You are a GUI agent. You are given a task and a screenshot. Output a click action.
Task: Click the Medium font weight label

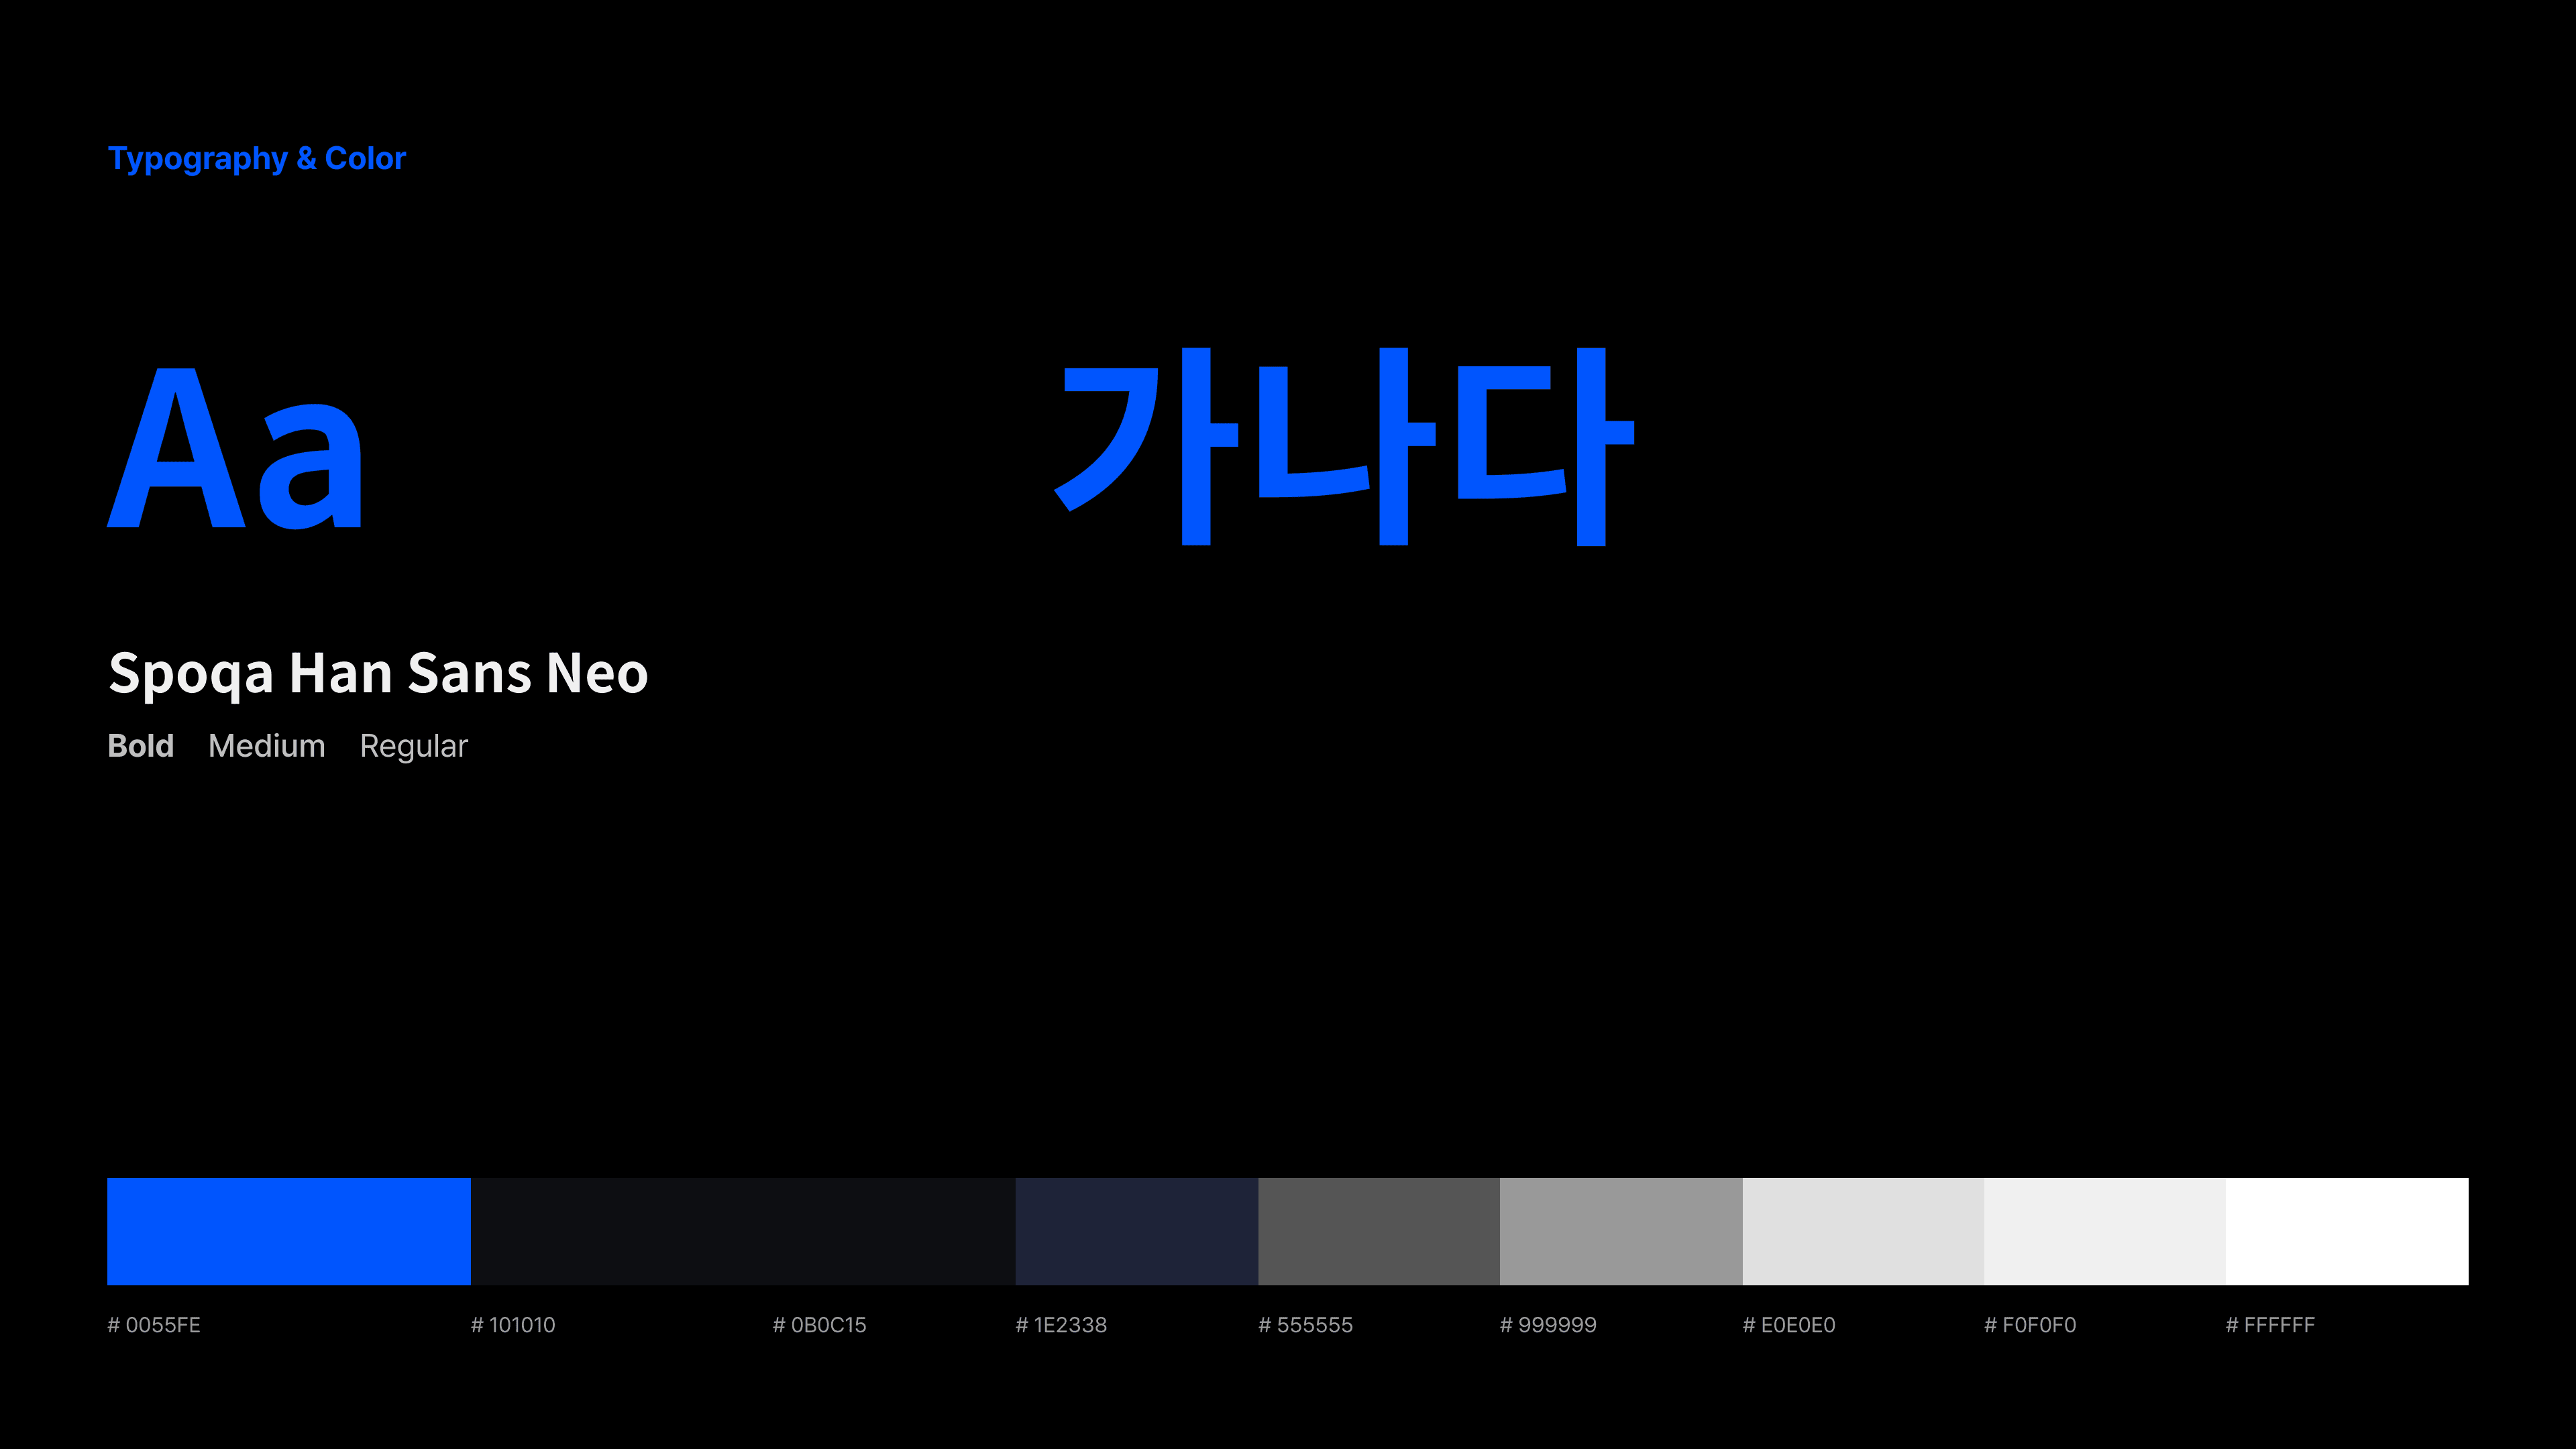tap(266, 746)
